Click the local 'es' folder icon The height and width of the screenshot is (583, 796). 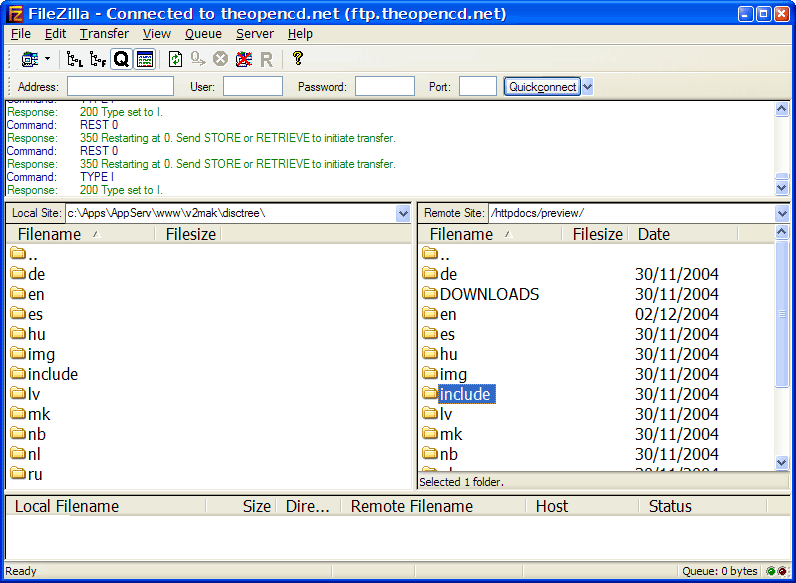(x=18, y=313)
